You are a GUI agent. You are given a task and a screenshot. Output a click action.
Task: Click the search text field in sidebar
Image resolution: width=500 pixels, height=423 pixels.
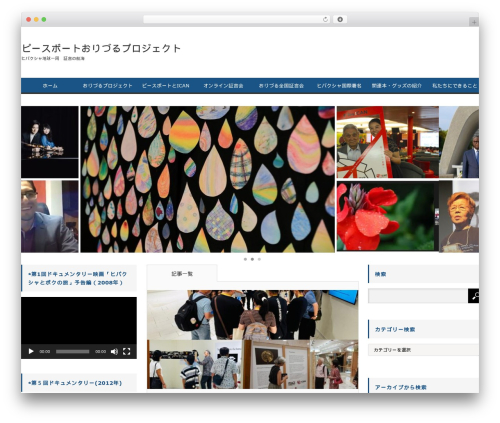(x=418, y=296)
